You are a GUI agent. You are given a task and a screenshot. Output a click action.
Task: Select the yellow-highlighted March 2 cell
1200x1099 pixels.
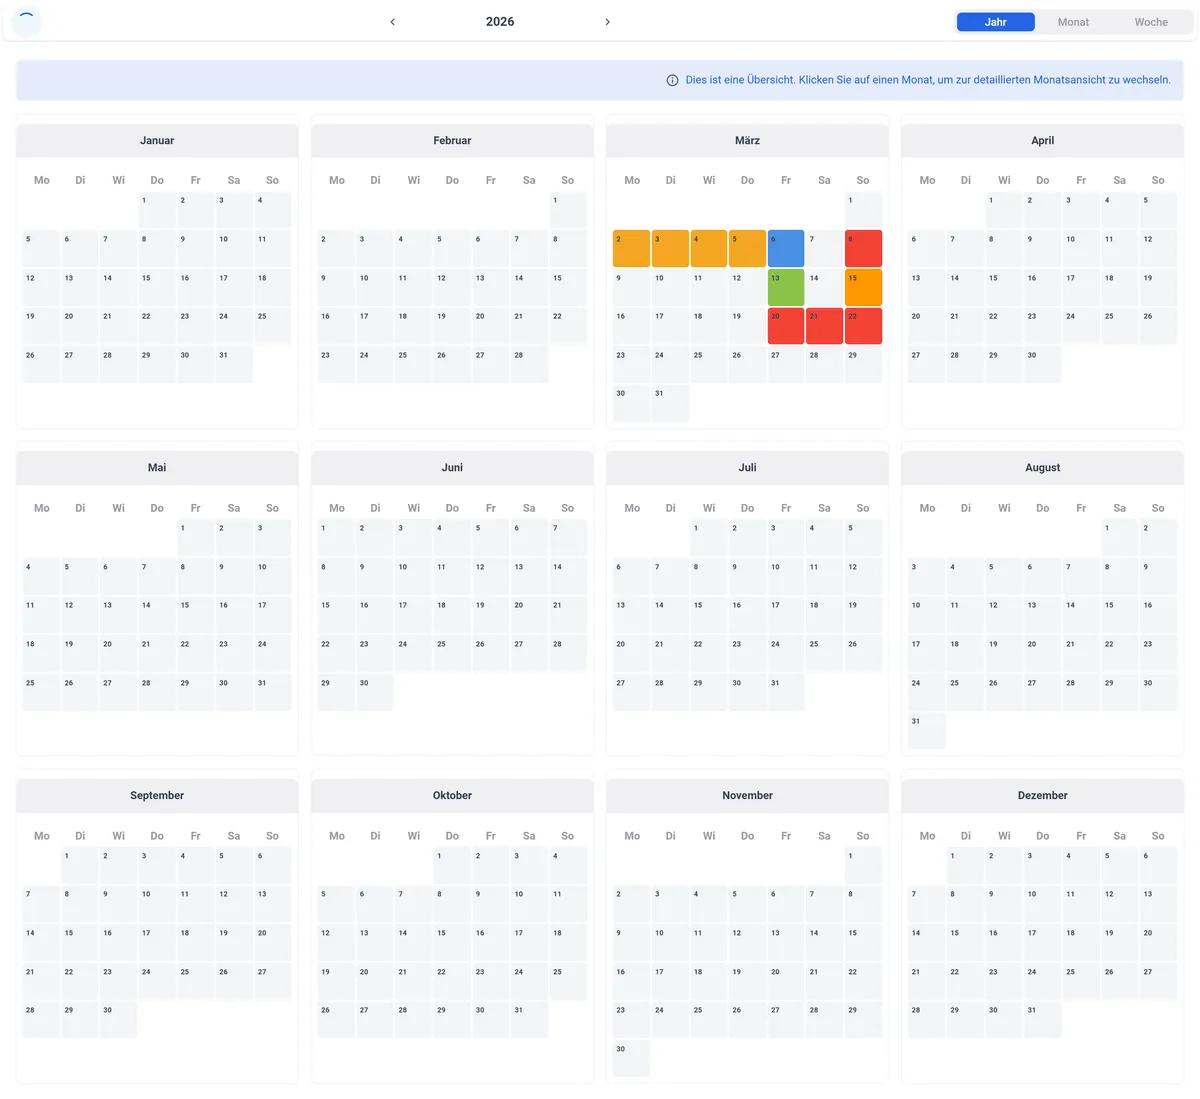coord(631,248)
